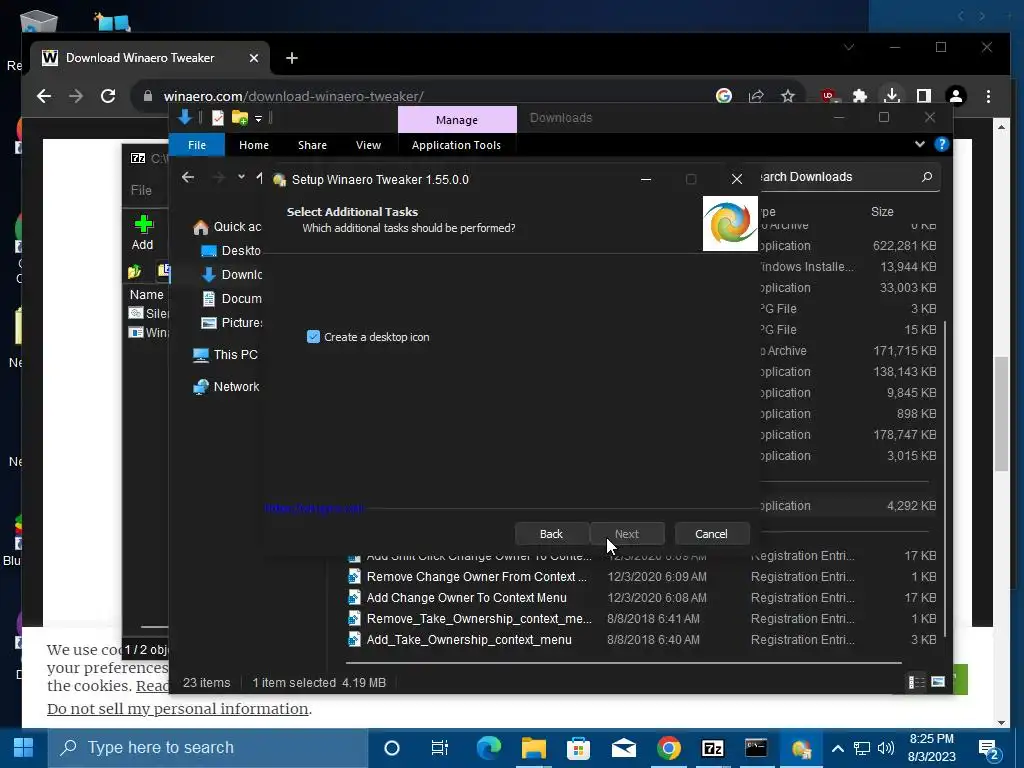Click Name column header in 7-Zip
1024x768 pixels.
(x=146, y=295)
